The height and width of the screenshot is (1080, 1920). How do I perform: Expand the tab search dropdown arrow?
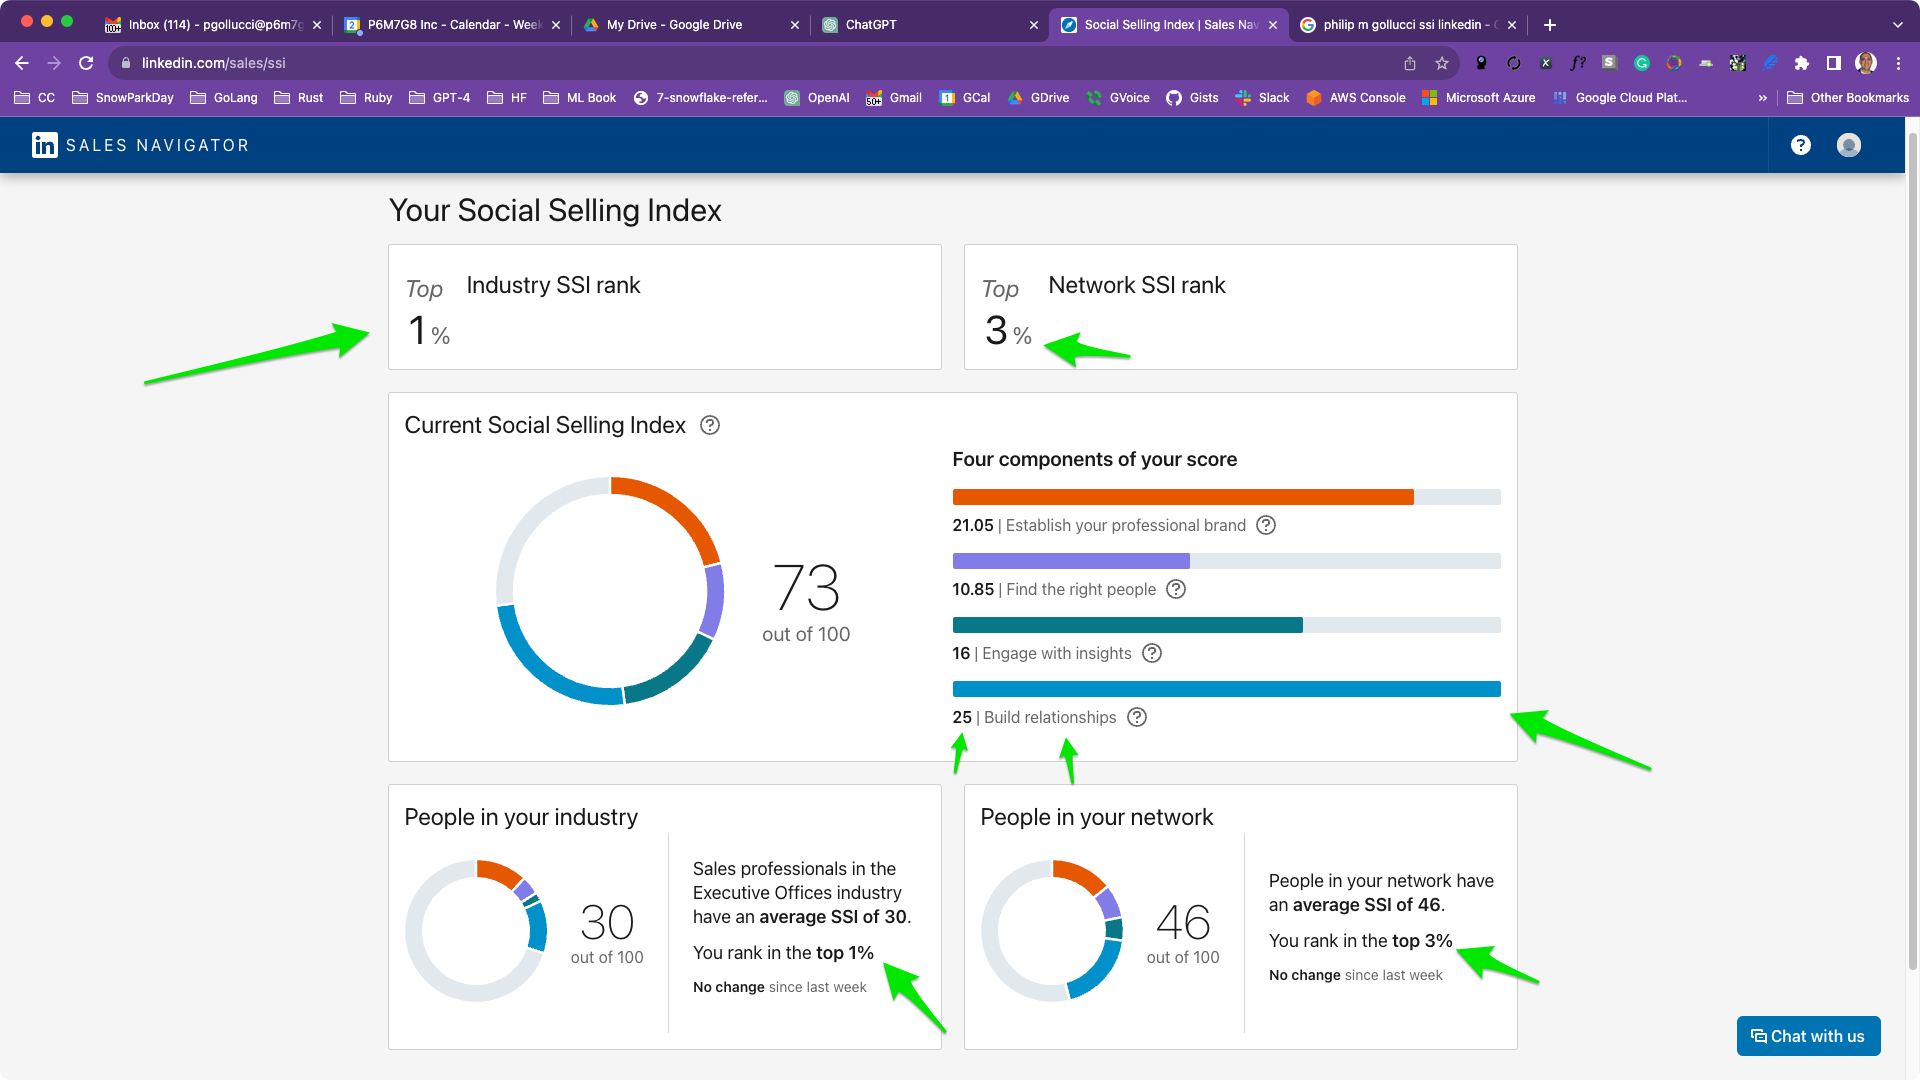1897,25
